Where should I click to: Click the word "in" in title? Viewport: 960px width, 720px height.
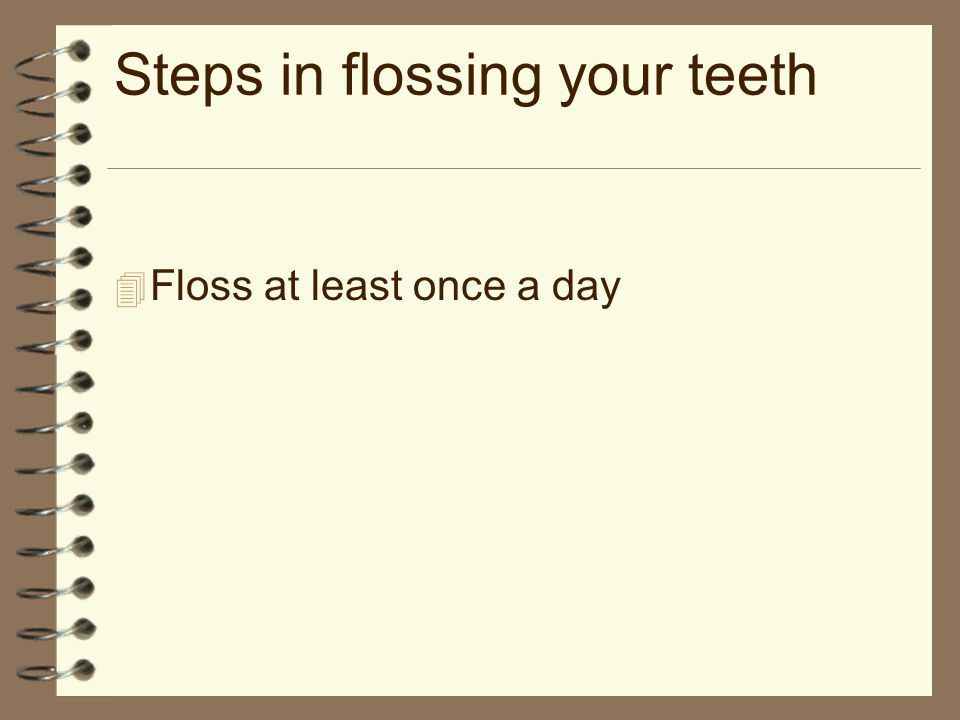pyautogui.click(x=302, y=74)
